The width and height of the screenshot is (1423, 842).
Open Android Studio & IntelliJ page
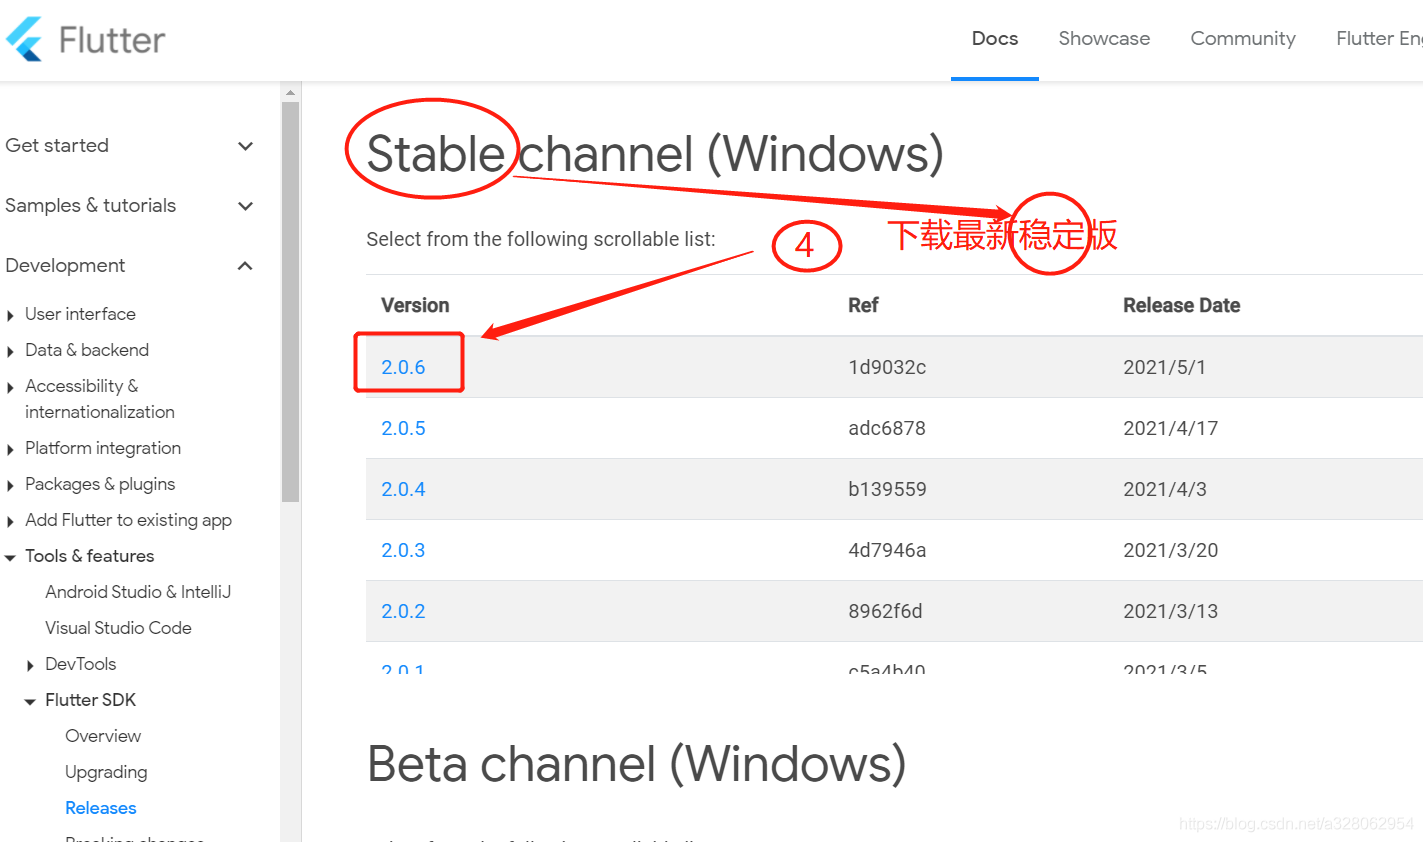[138, 592]
